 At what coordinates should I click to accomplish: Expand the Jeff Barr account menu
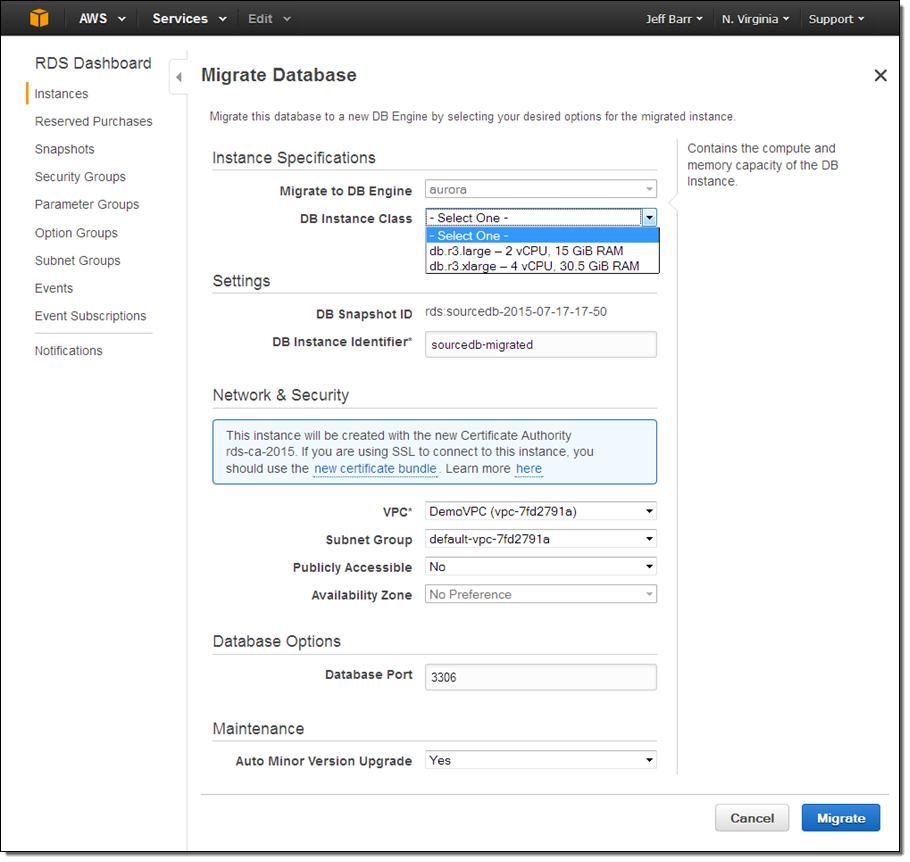pos(674,19)
